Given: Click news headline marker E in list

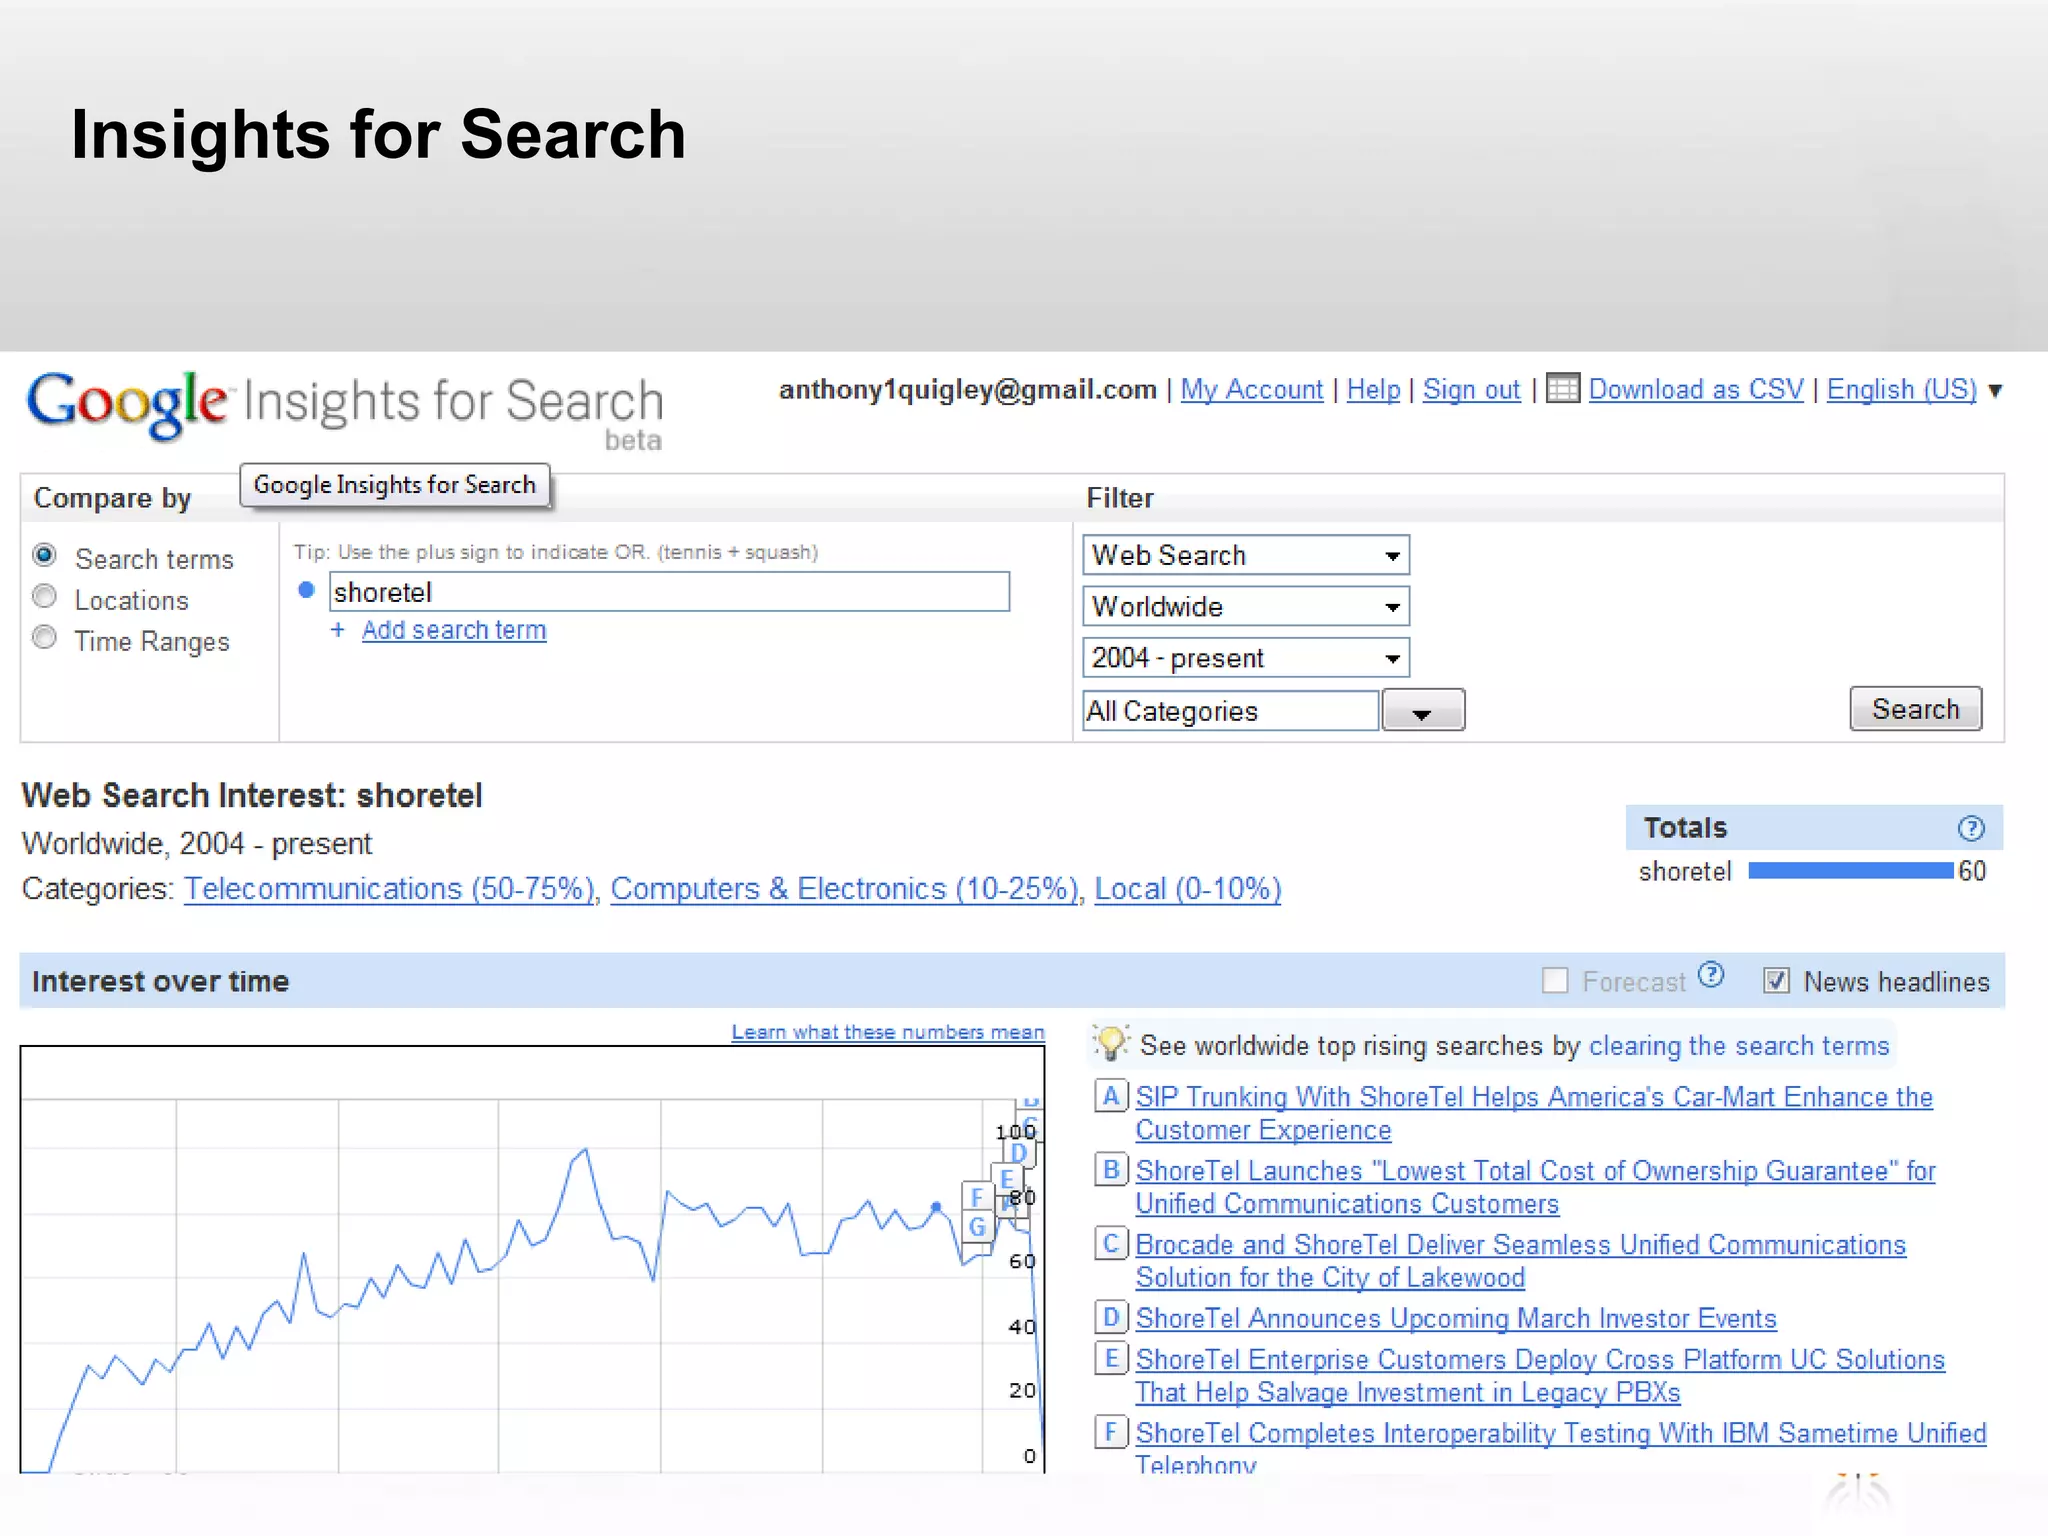Looking at the screenshot, I should click(x=1111, y=1358).
